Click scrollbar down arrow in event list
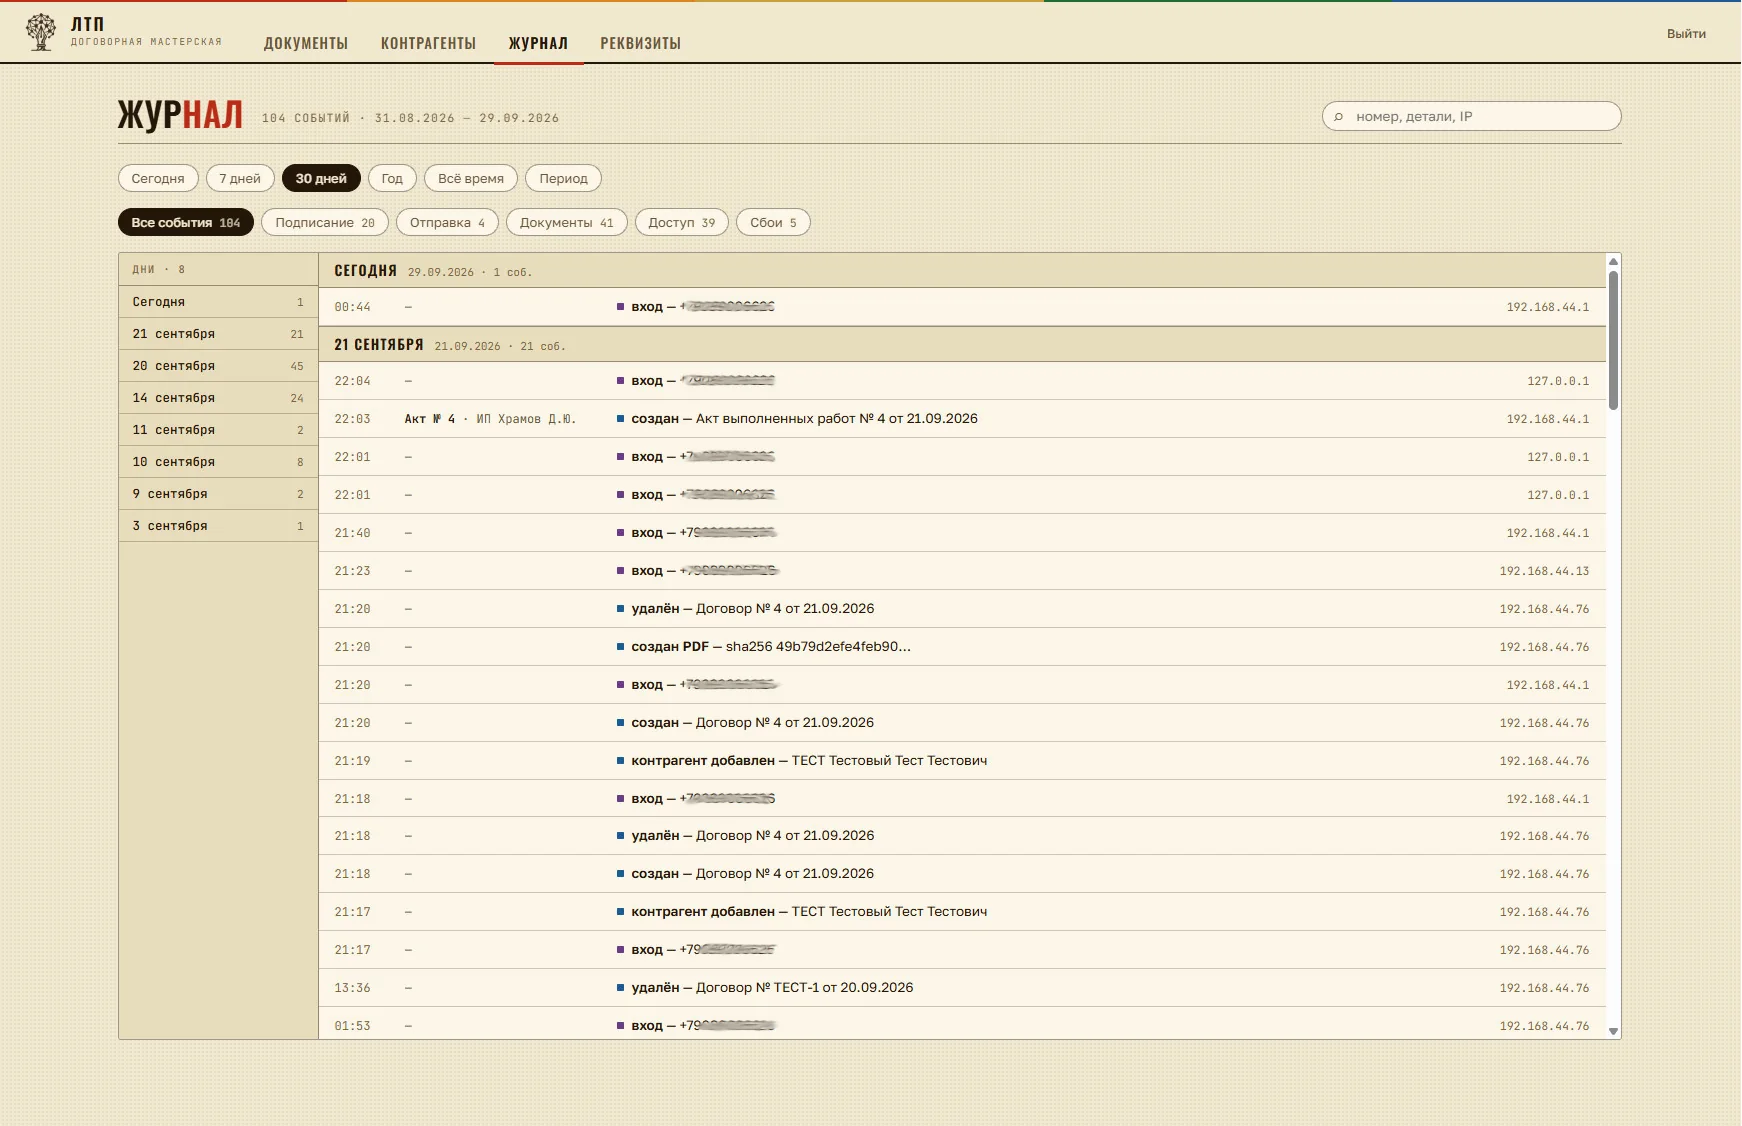Image resolution: width=1742 pixels, height=1126 pixels. click(x=1613, y=1031)
